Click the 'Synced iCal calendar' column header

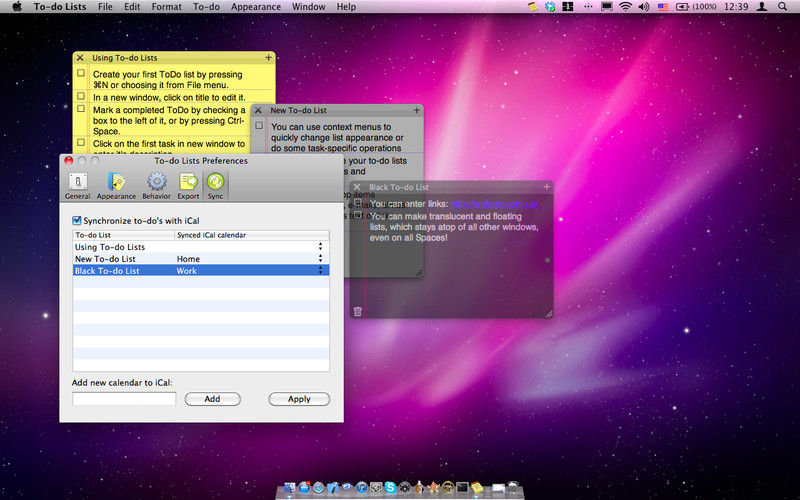point(252,235)
